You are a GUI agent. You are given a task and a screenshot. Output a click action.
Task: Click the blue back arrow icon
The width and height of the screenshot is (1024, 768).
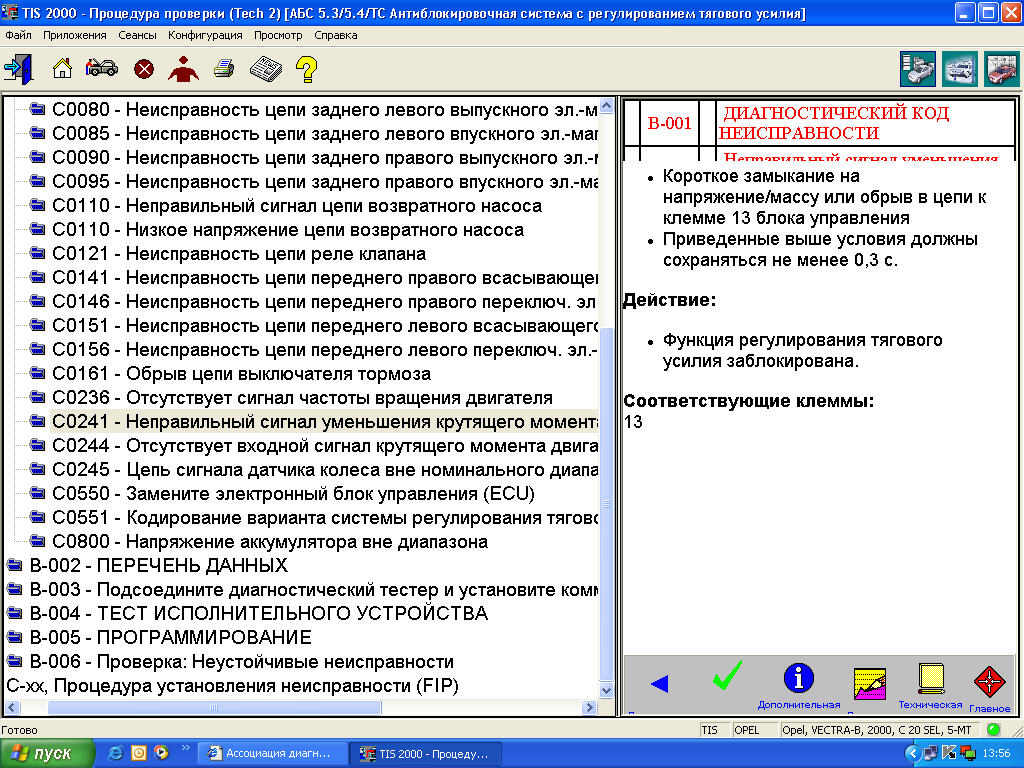pyautogui.click(x=658, y=684)
